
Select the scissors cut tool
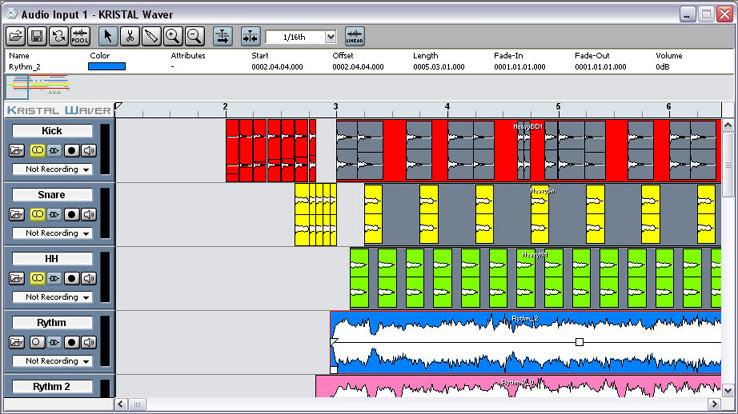pos(130,36)
